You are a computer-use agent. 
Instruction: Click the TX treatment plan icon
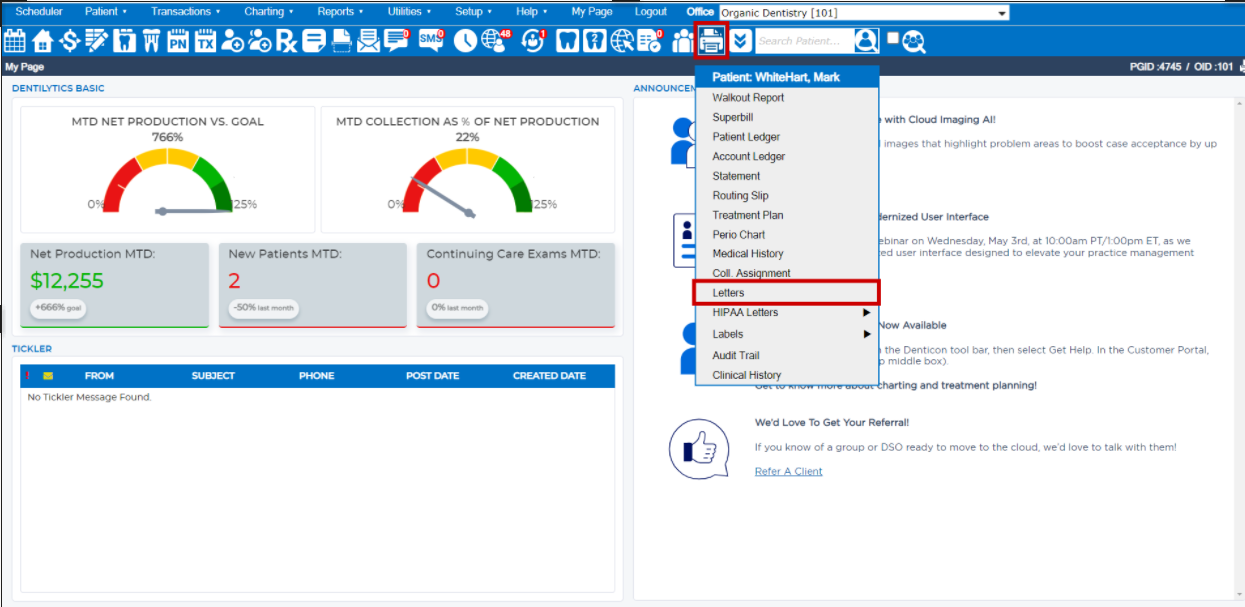pos(205,41)
